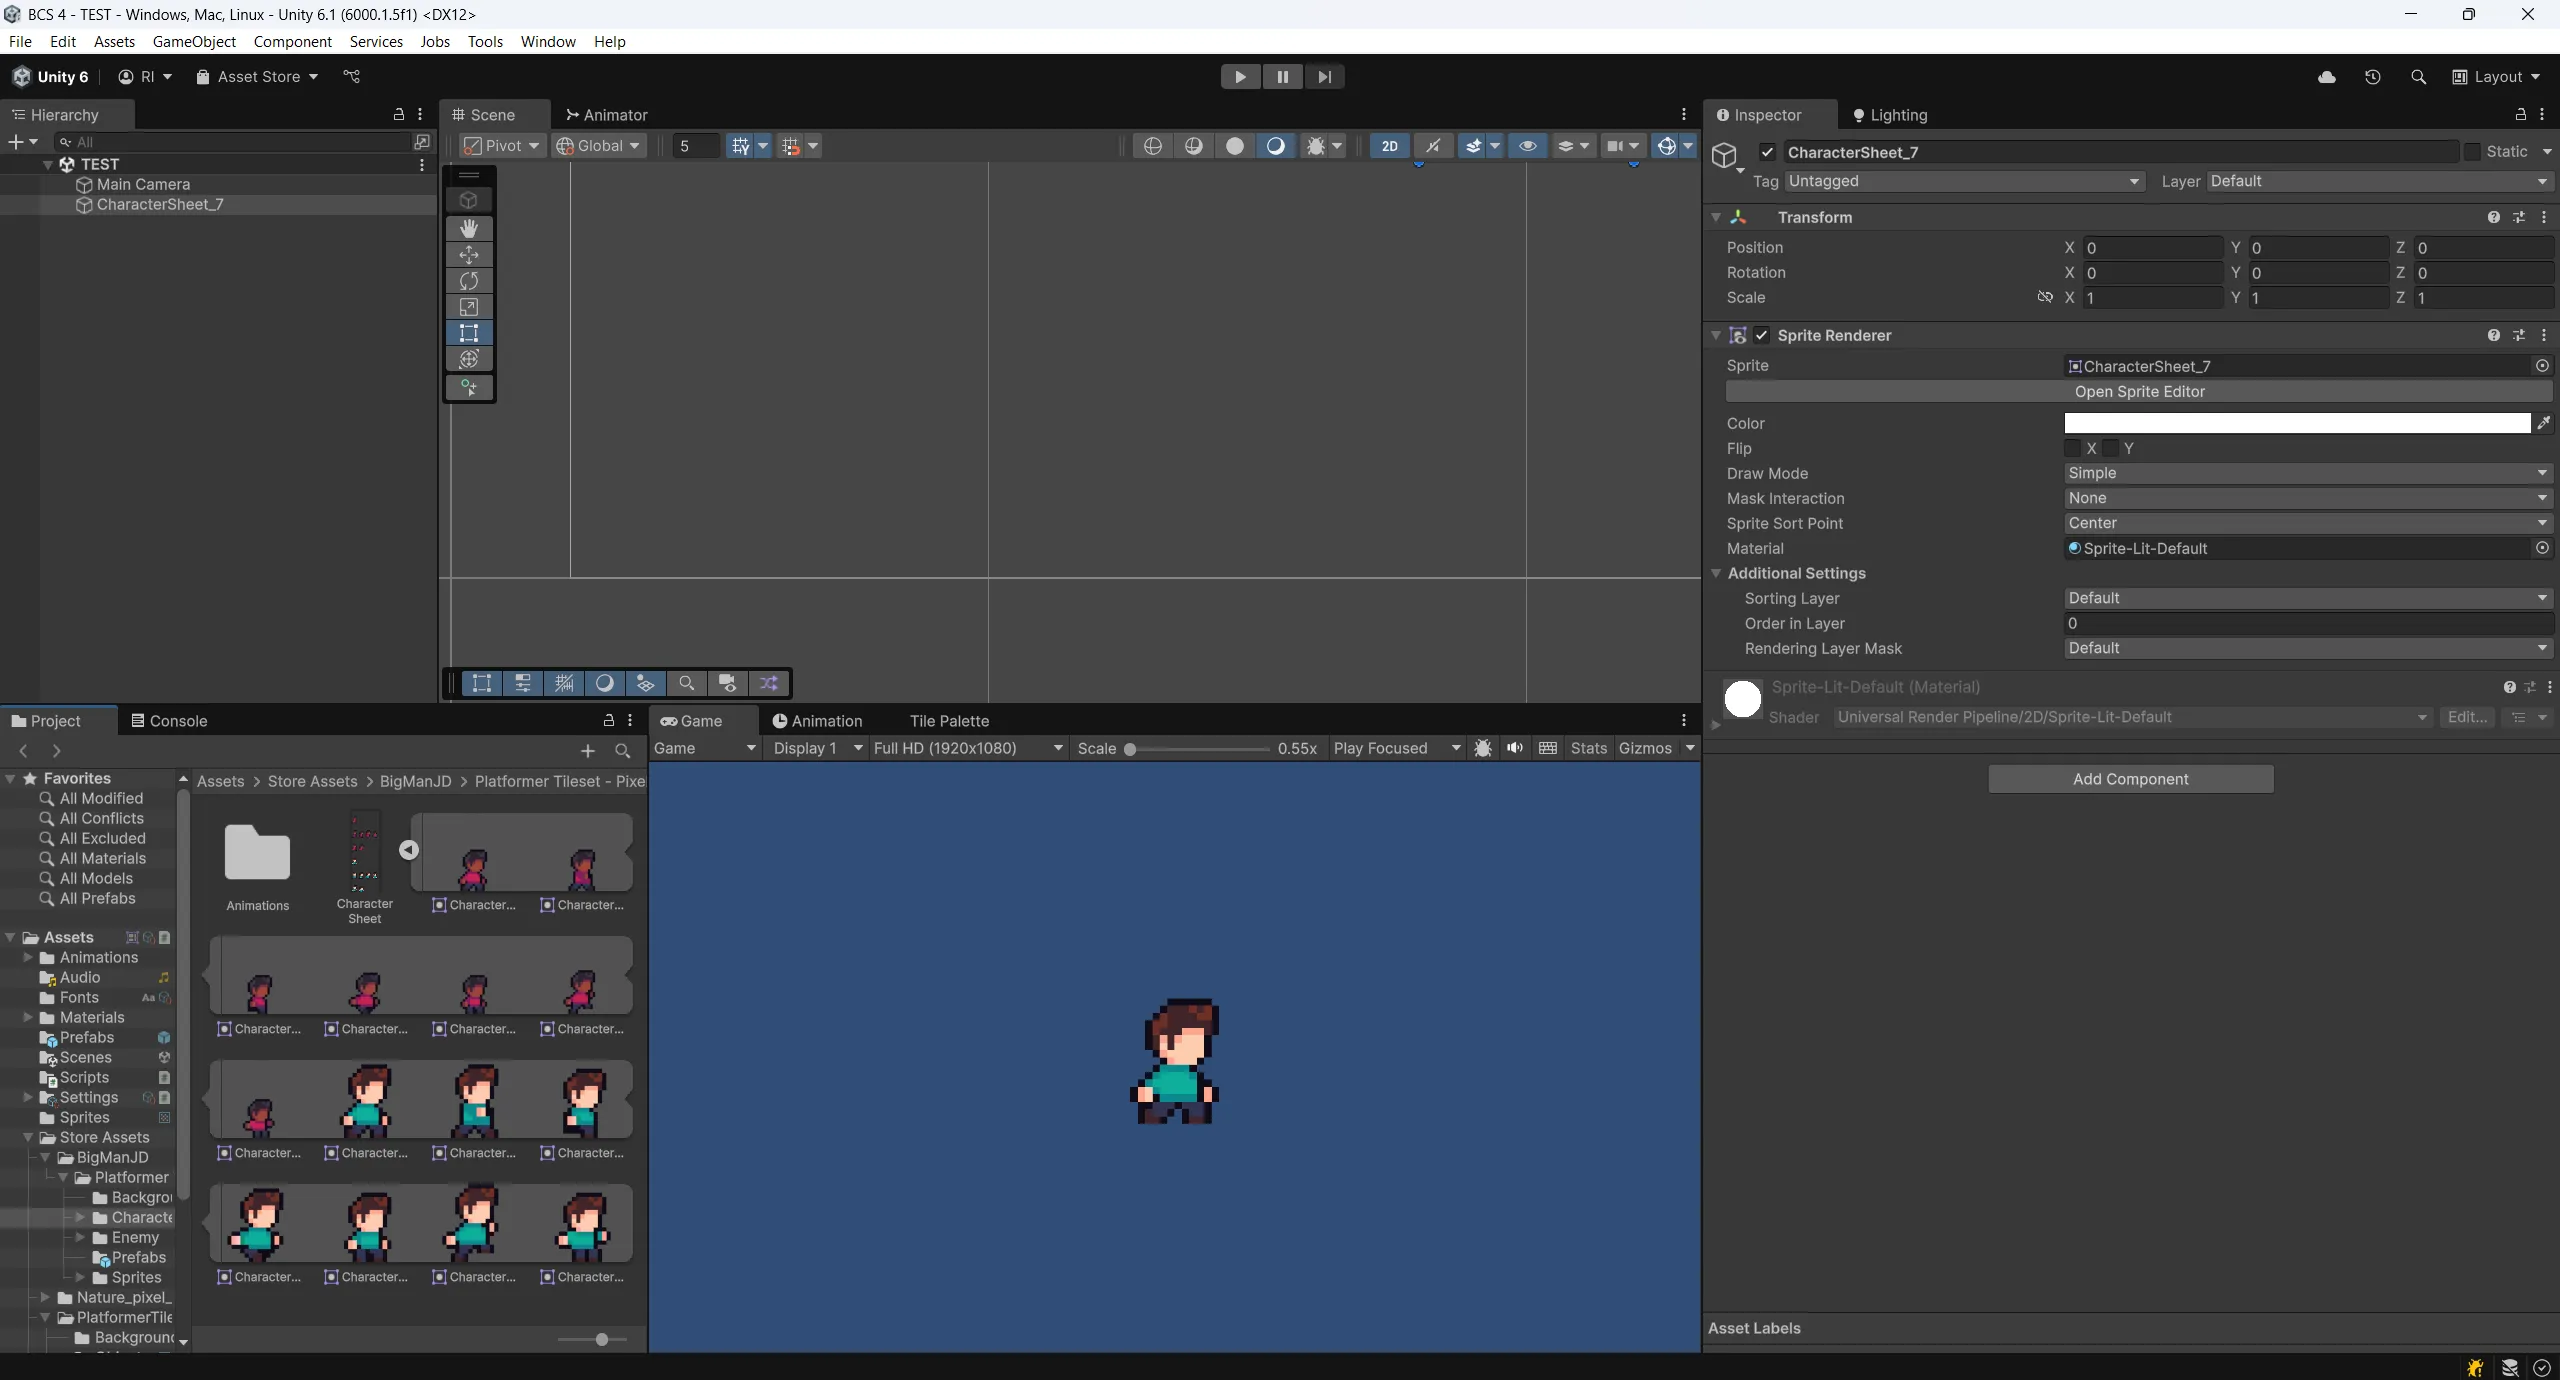The height and width of the screenshot is (1380, 2560).
Task: Click the Pause button
Action: [1282, 77]
